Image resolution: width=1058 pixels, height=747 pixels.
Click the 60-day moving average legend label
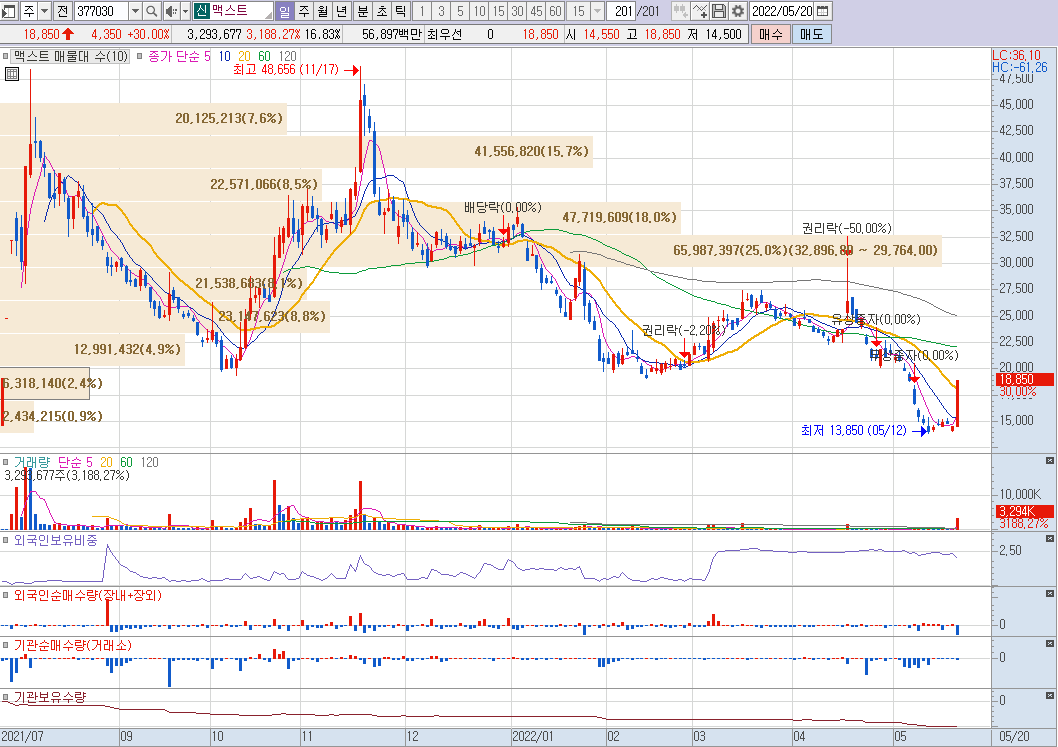[x=264, y=57]
